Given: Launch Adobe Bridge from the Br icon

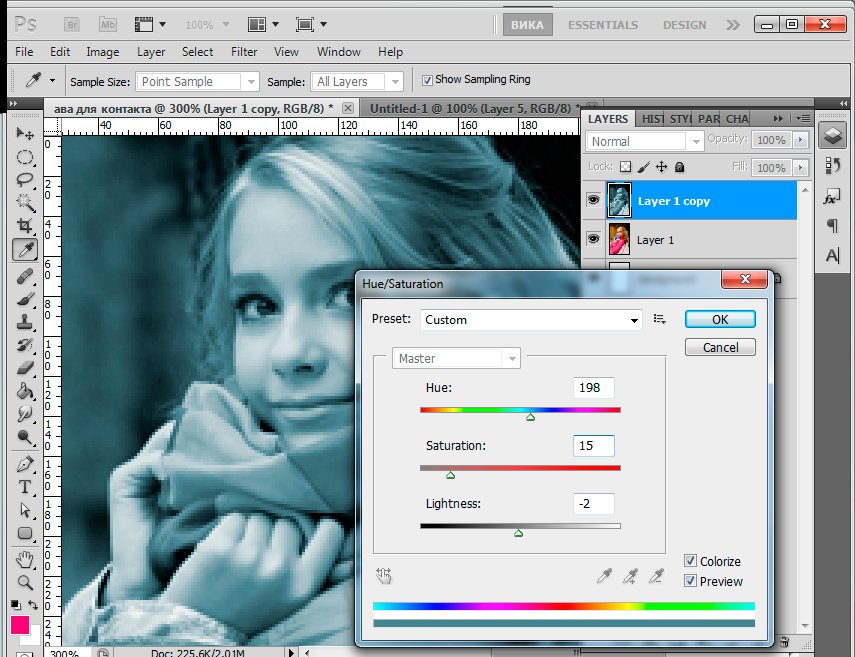Looking at the screenshot, I should [73, 23].
